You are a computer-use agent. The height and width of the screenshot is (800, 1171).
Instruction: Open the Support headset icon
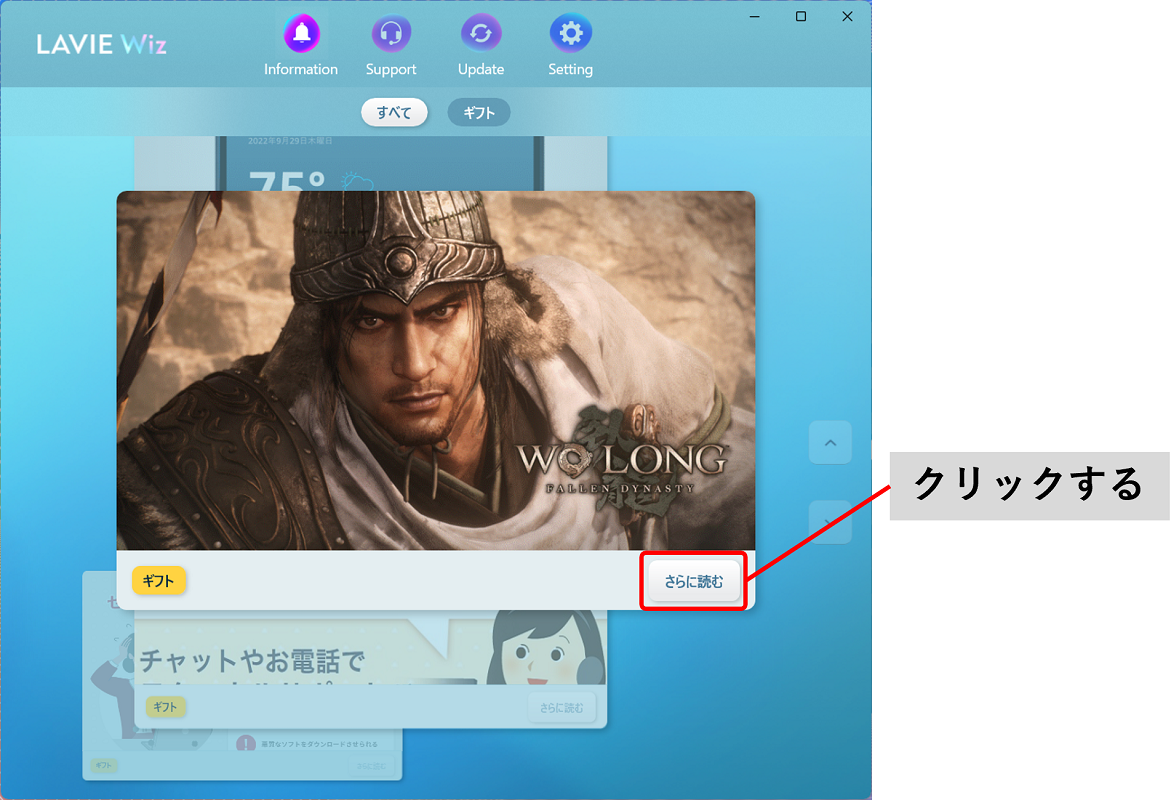tap(391, 34)
